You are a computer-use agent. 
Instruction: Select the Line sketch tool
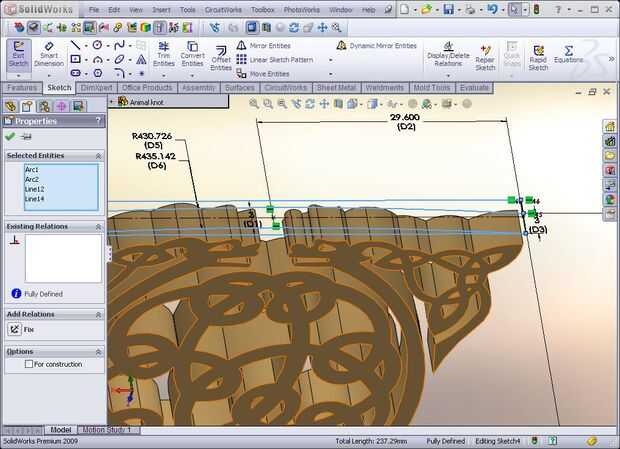pos(75,45)
